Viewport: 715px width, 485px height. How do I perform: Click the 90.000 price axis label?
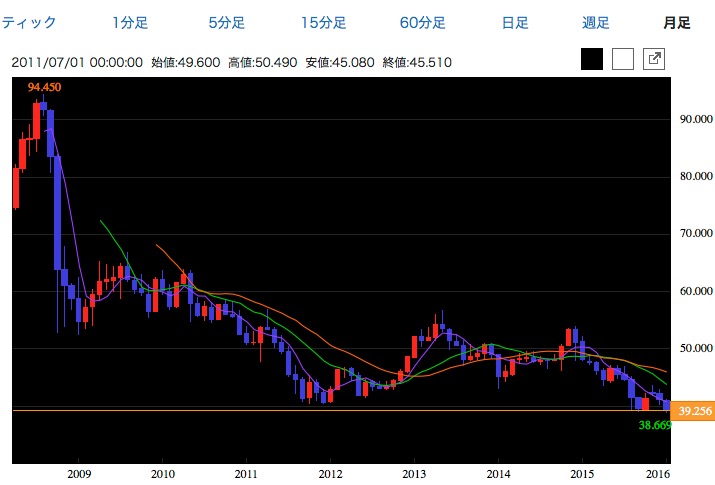[x=696, y=119]
